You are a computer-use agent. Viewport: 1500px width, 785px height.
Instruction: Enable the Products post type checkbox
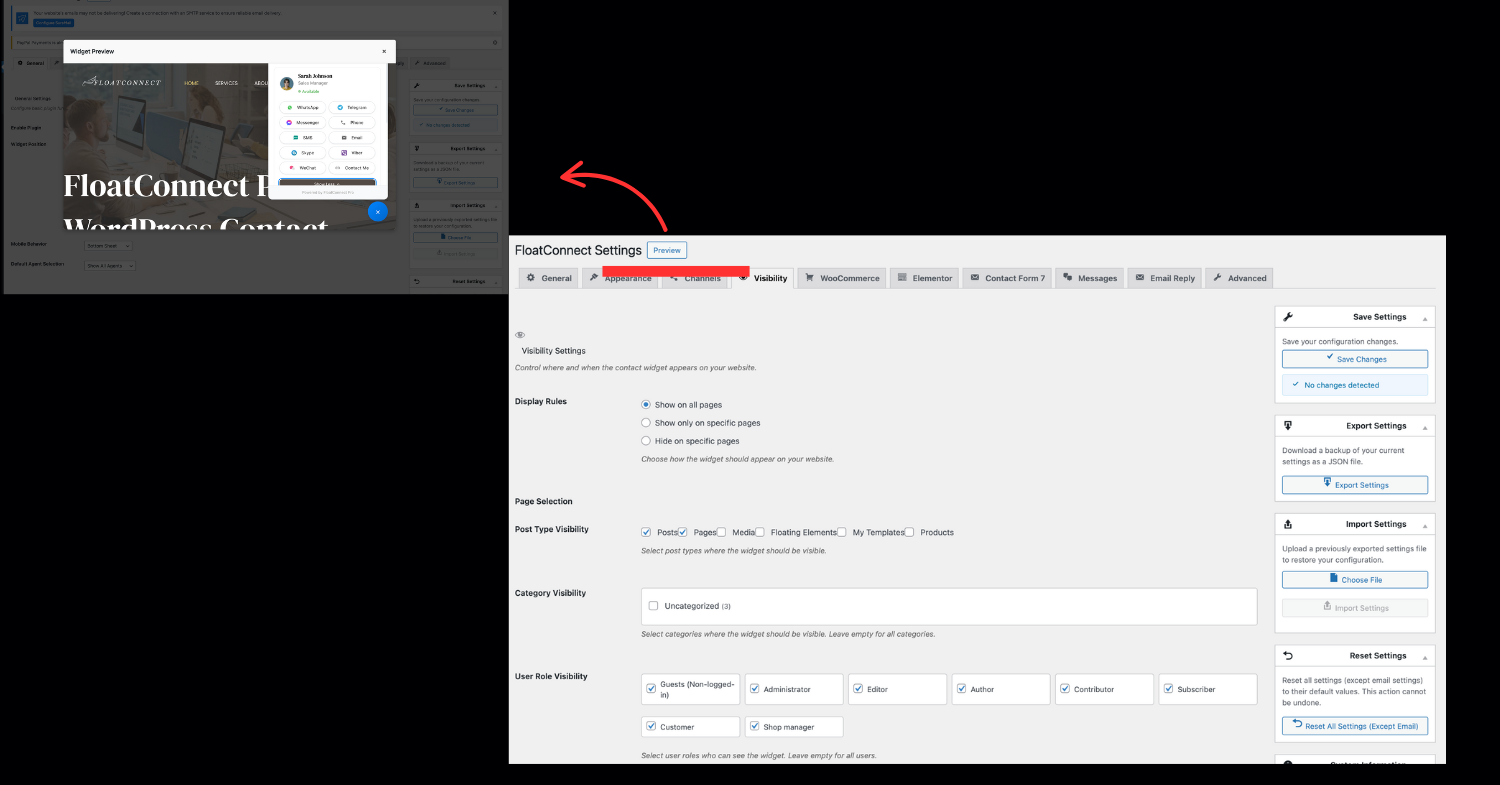pos(910,532)
